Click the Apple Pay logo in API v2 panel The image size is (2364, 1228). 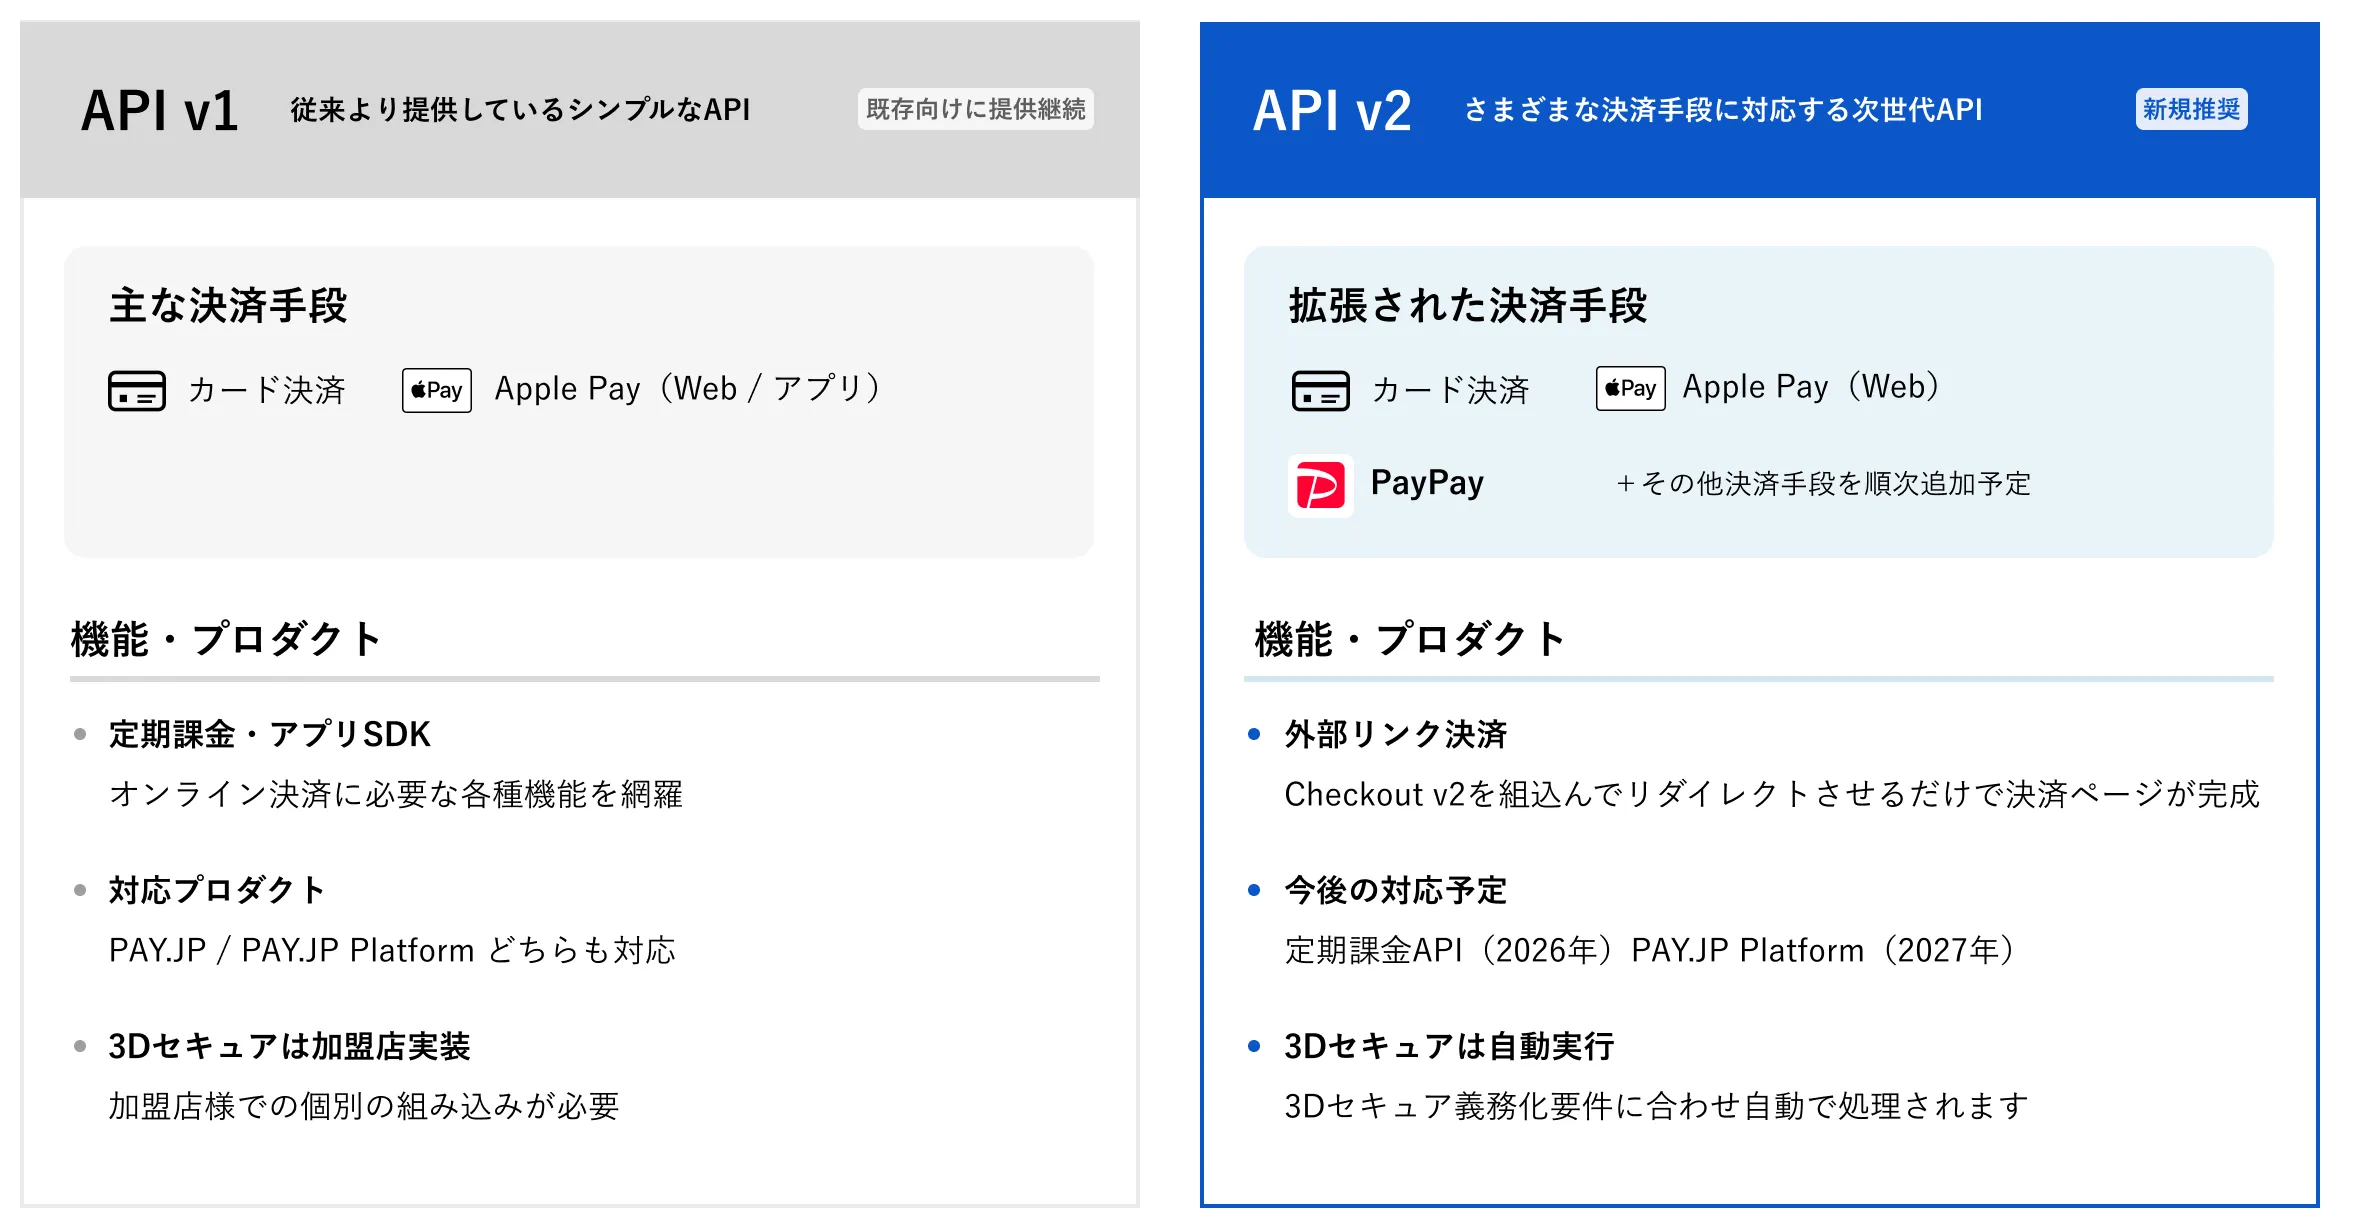click(1630, 388)
